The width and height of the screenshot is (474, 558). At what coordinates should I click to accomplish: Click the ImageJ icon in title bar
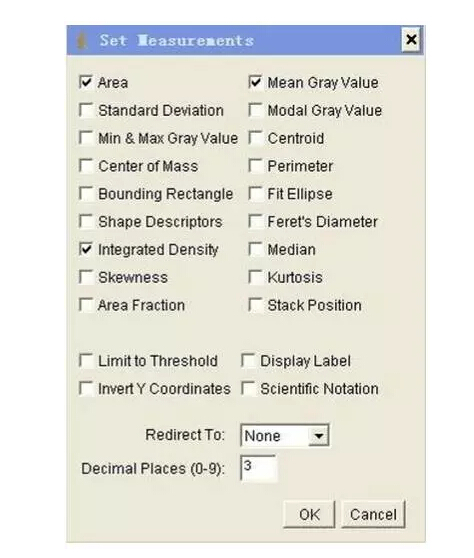click(82, 41)
